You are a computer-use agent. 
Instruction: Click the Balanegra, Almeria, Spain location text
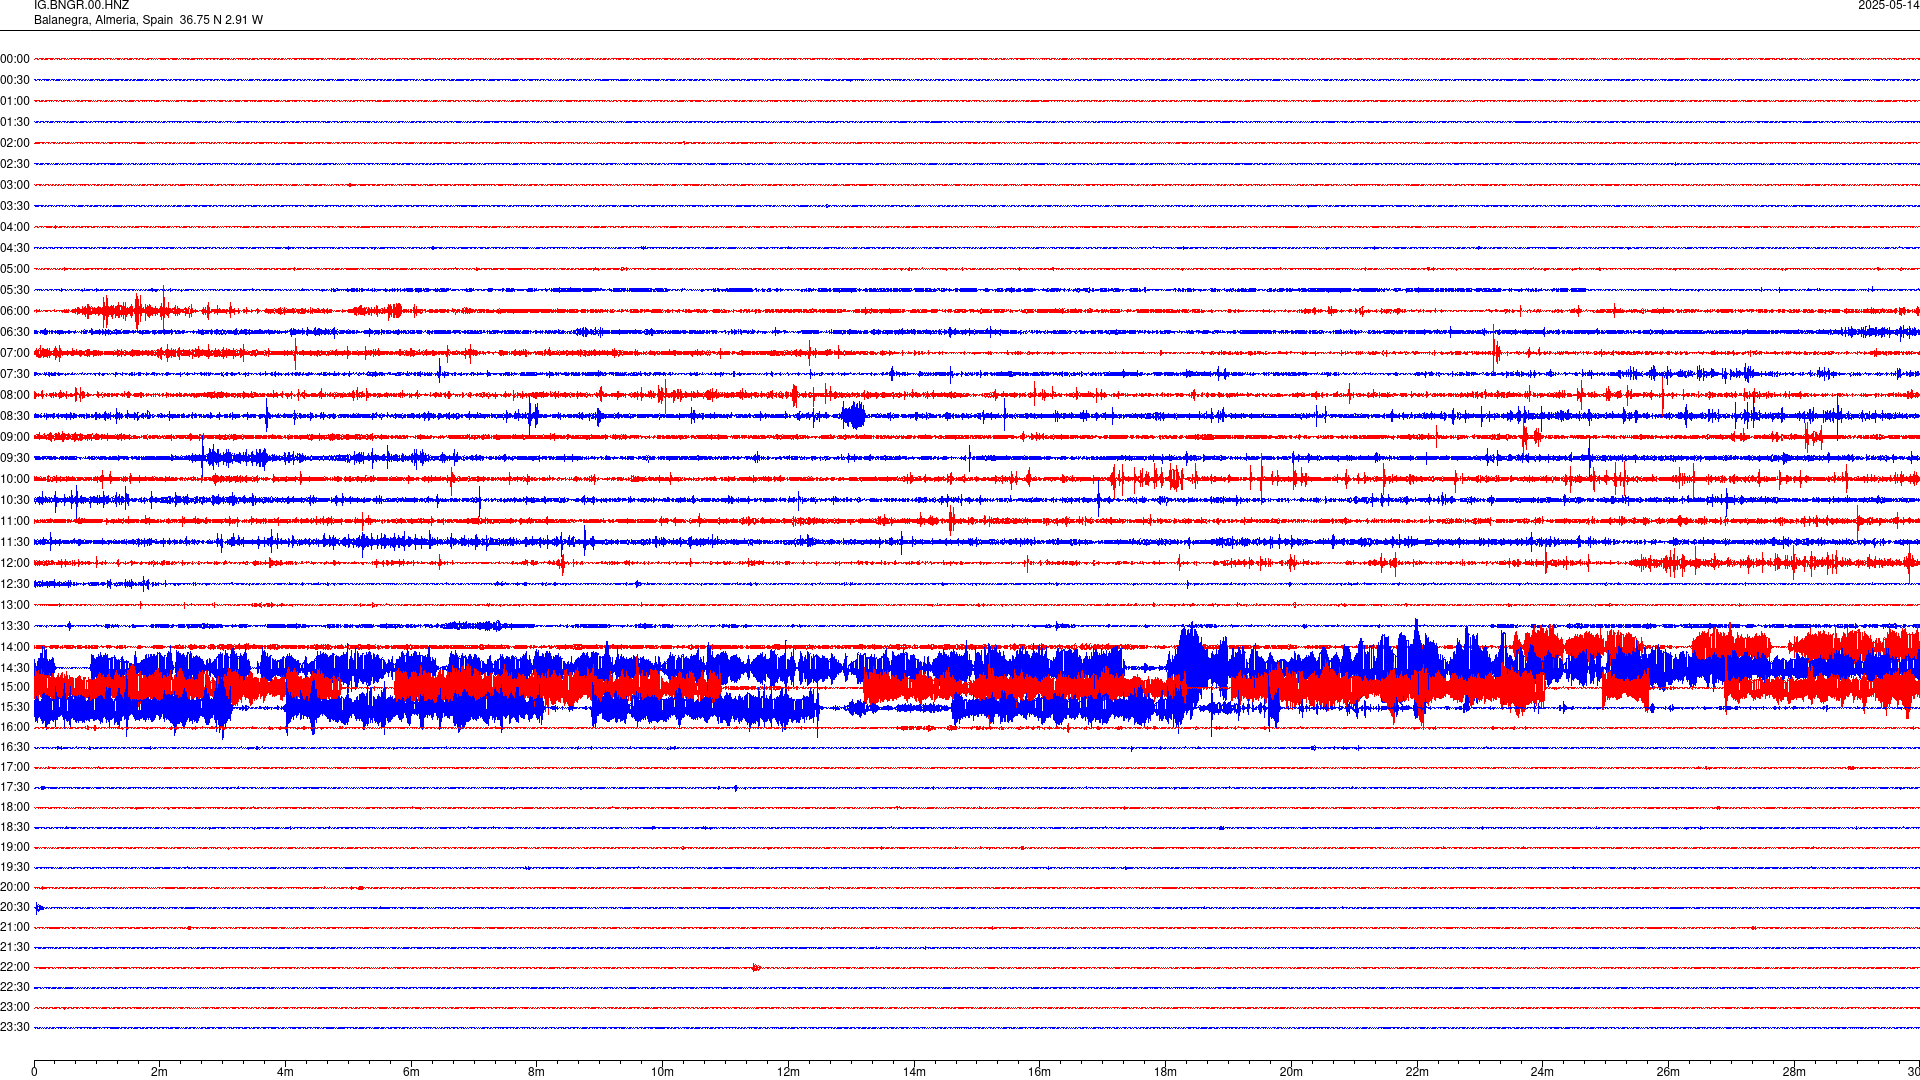[104, 20]
